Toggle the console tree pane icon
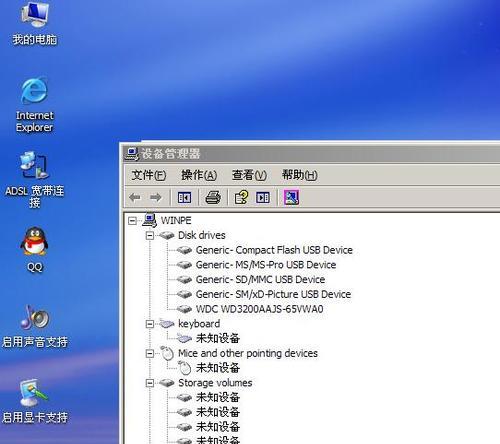 coord(184,198)
